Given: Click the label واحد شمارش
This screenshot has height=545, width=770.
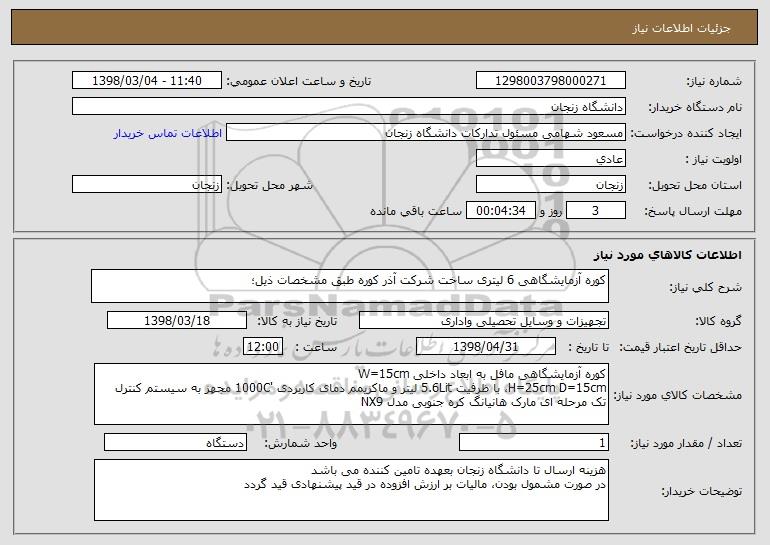Looking at the screenshot, I should [x=301, y=443].
